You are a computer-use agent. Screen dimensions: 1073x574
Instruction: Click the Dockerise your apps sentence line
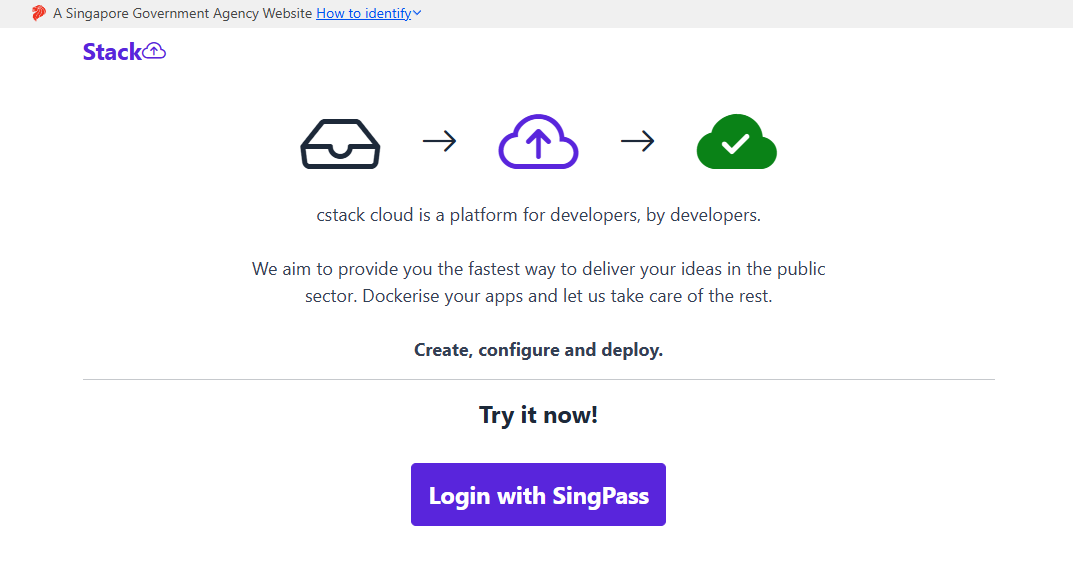pyautogui.click(x=567, y=296)
